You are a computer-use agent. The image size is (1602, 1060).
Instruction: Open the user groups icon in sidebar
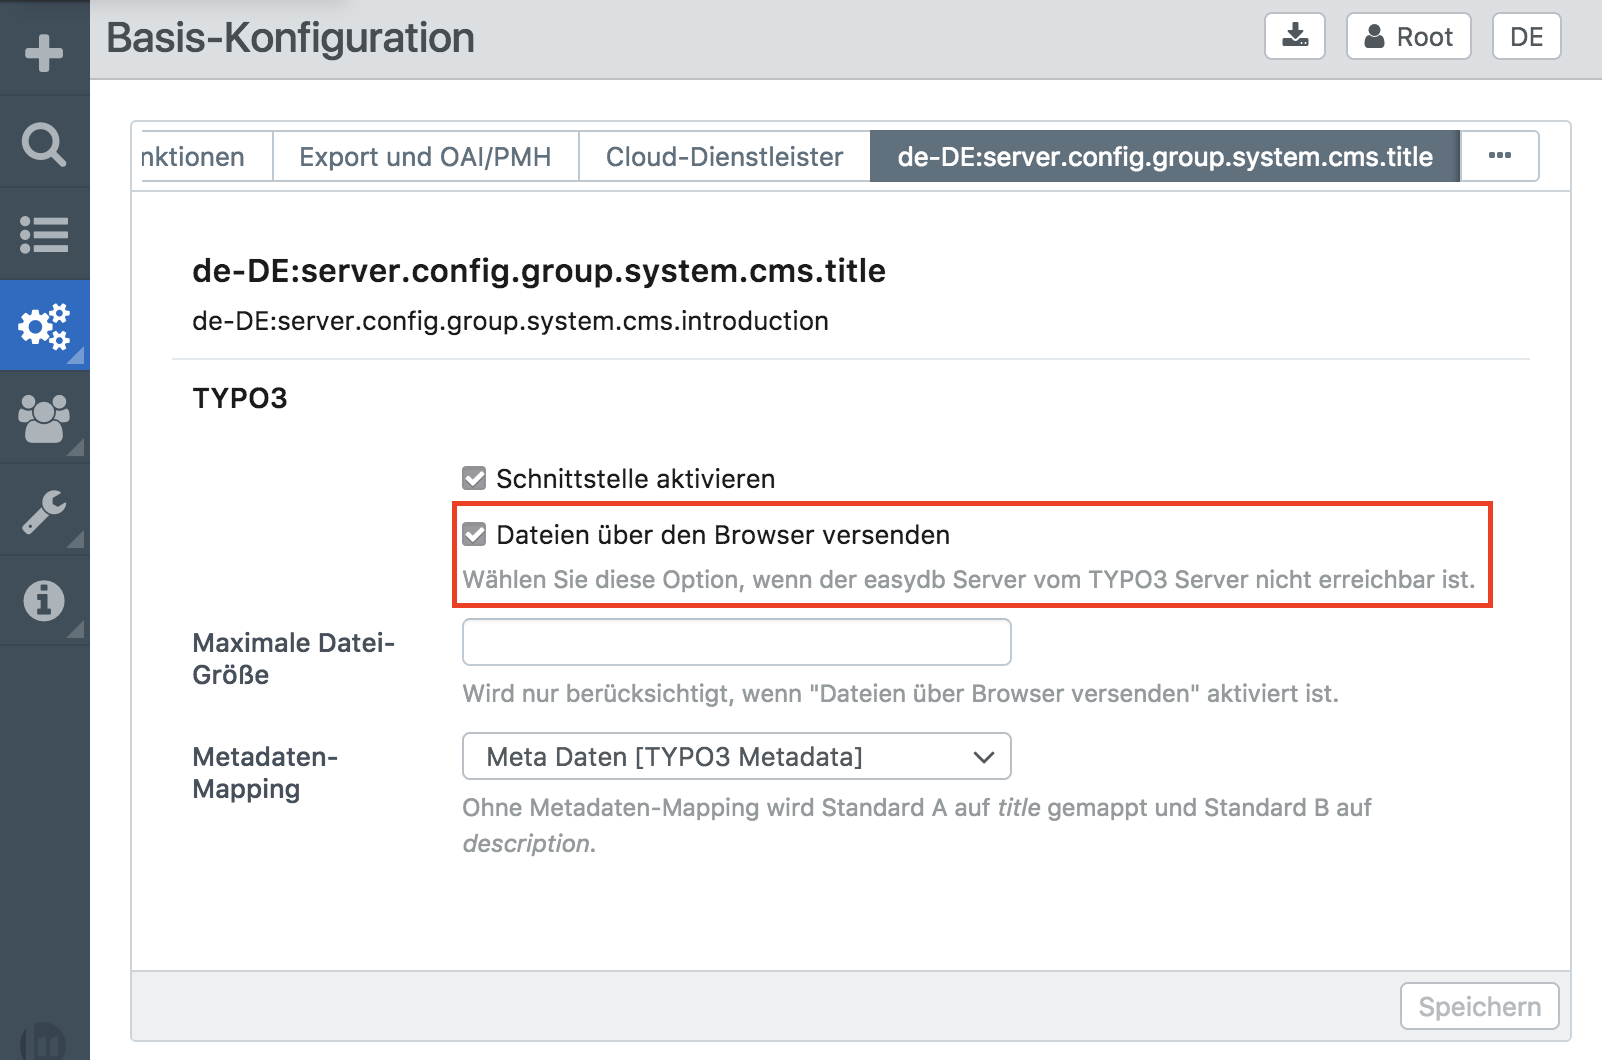[44, 418]
